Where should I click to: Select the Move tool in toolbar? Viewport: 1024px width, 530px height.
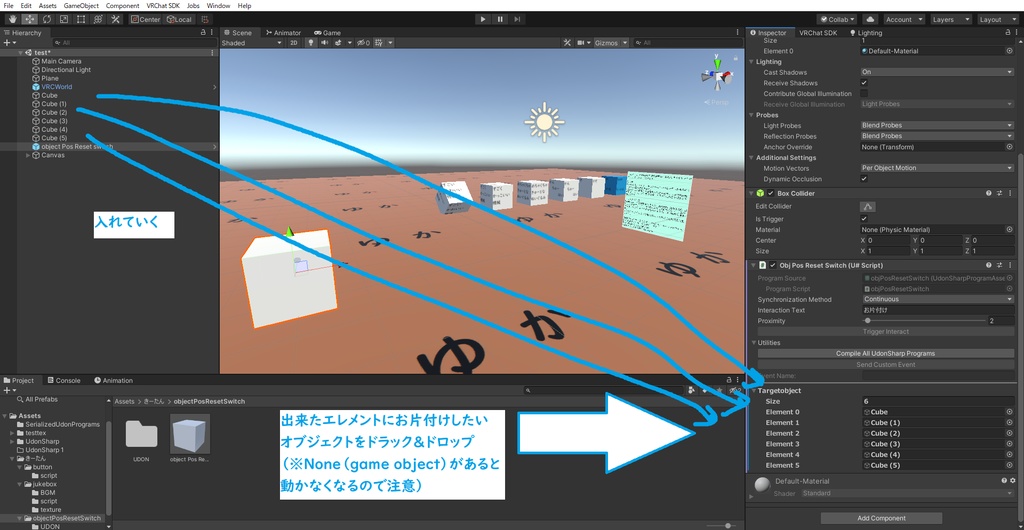click(x=29, y=19)
